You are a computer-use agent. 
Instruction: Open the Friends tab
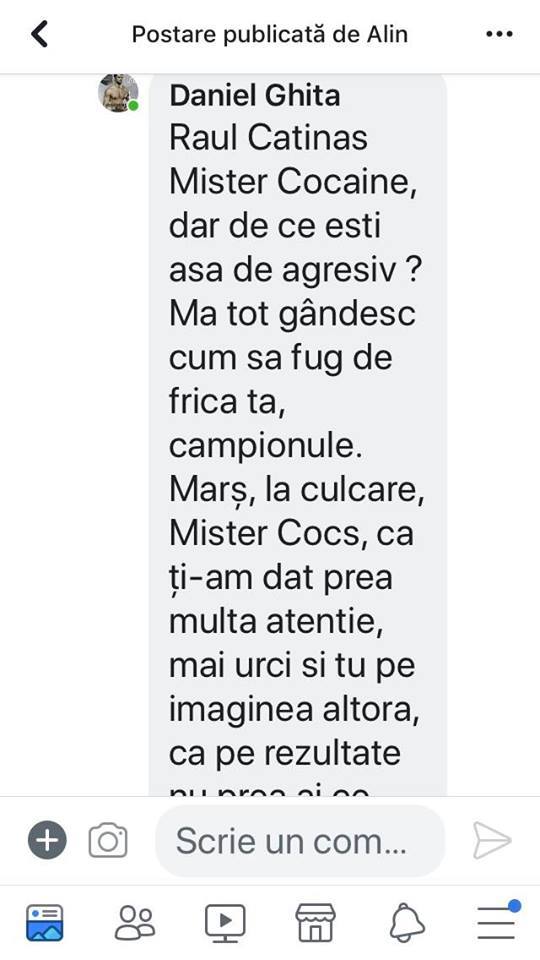(x=135, y=923)
